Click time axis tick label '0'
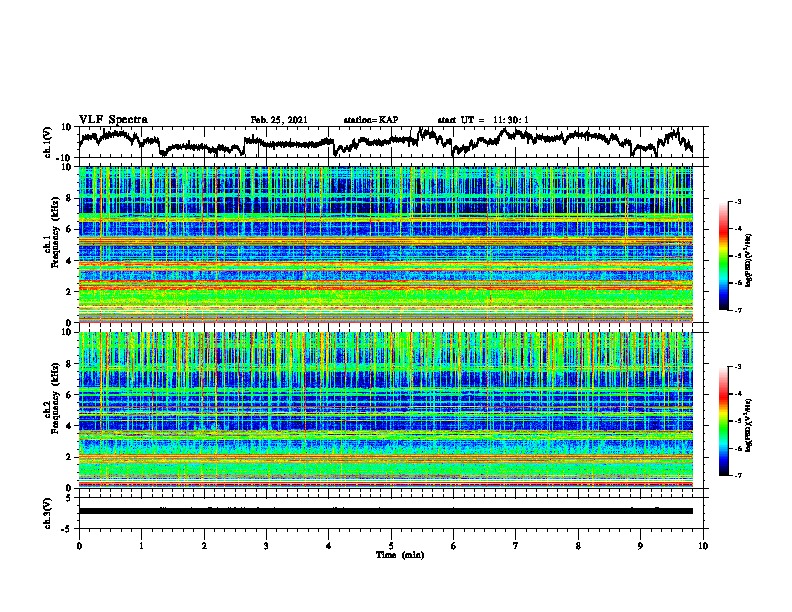 pos(79,546)
